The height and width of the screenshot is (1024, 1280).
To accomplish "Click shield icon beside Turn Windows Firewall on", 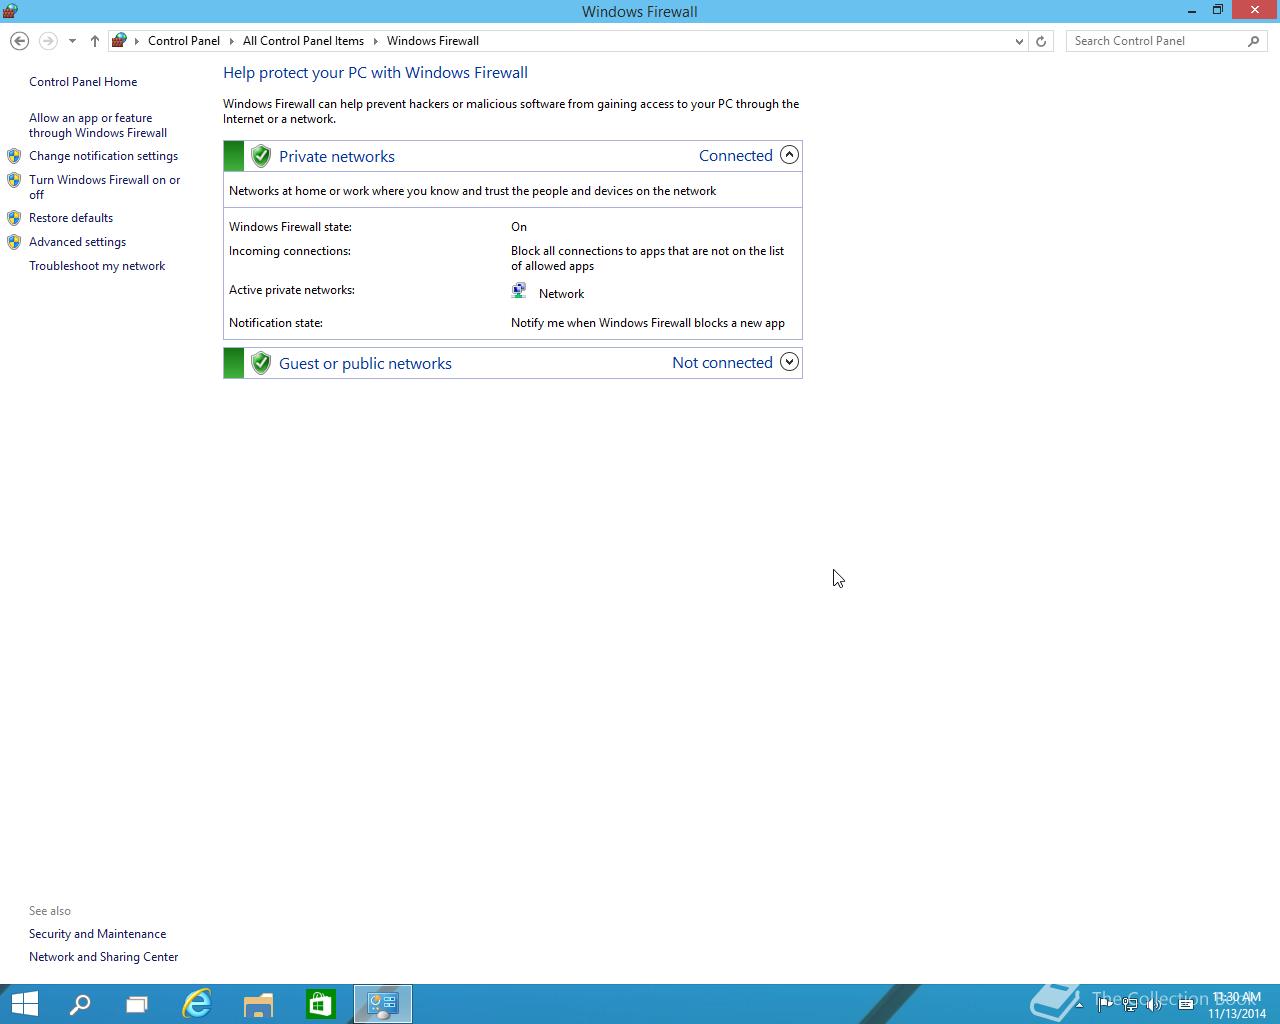I will pyautogui.click(x=14, y=180).
